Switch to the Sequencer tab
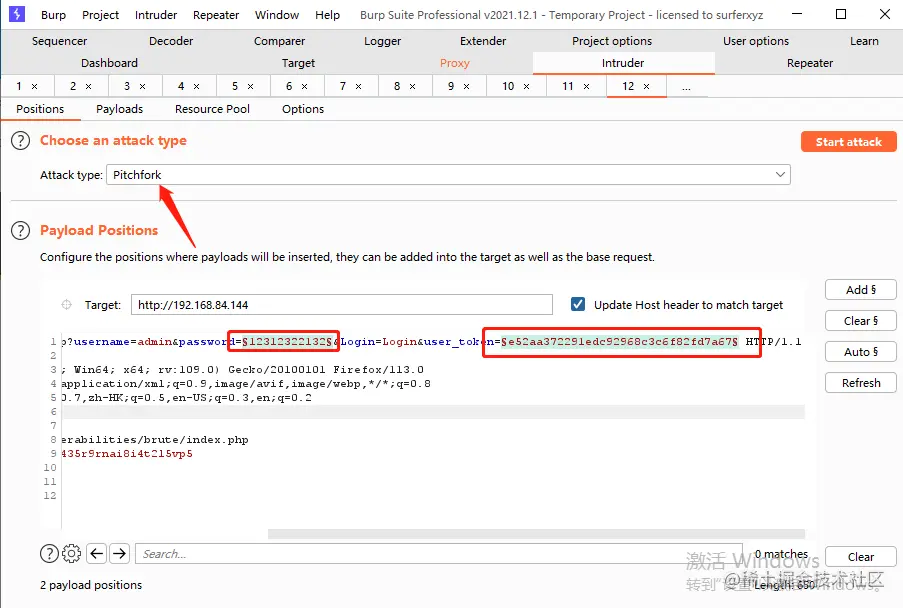 click(59, 41)
